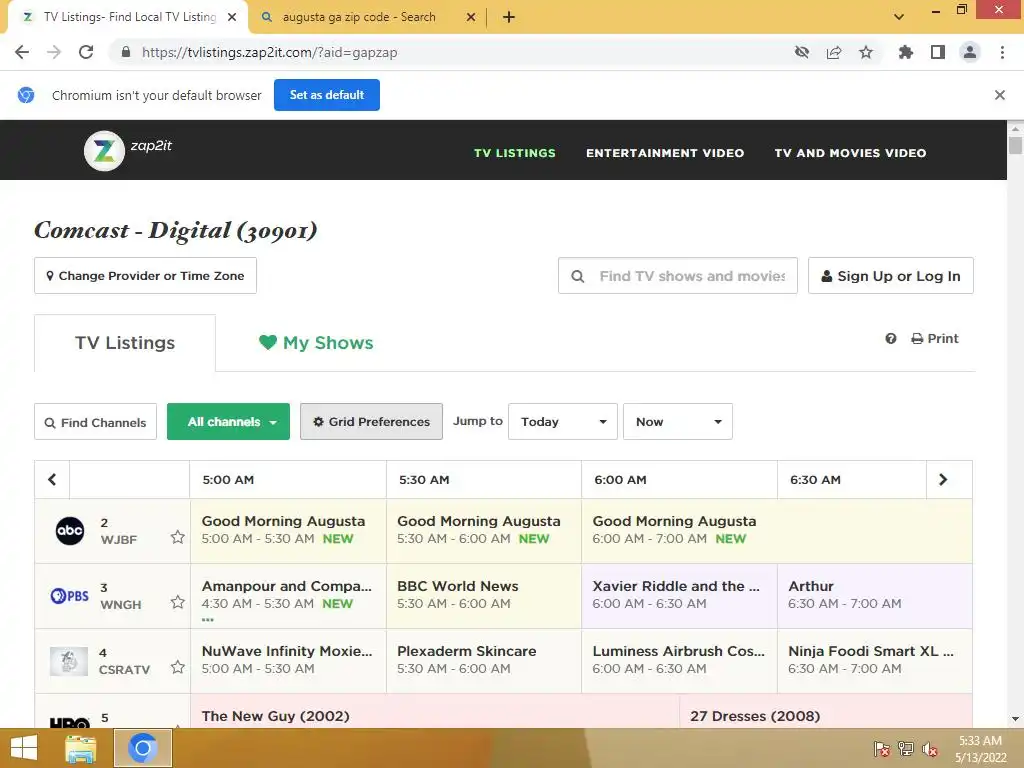
Task: Click the Chromium taskbar icon
Action: click(143, 748)
